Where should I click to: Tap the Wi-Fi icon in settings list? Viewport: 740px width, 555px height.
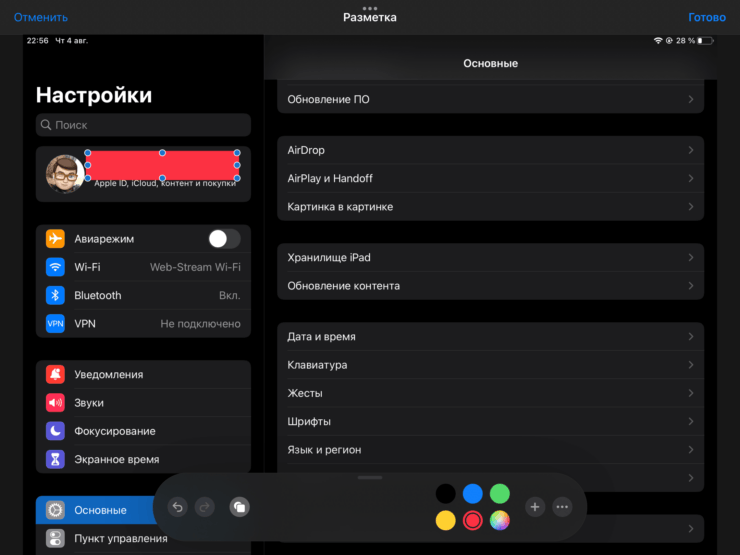(55, 267)
